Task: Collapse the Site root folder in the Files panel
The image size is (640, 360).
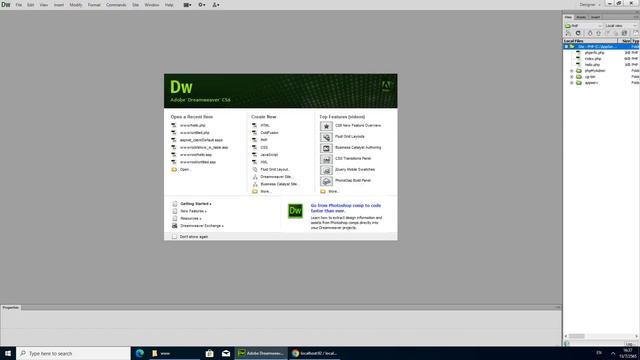Action: point(566,47)
